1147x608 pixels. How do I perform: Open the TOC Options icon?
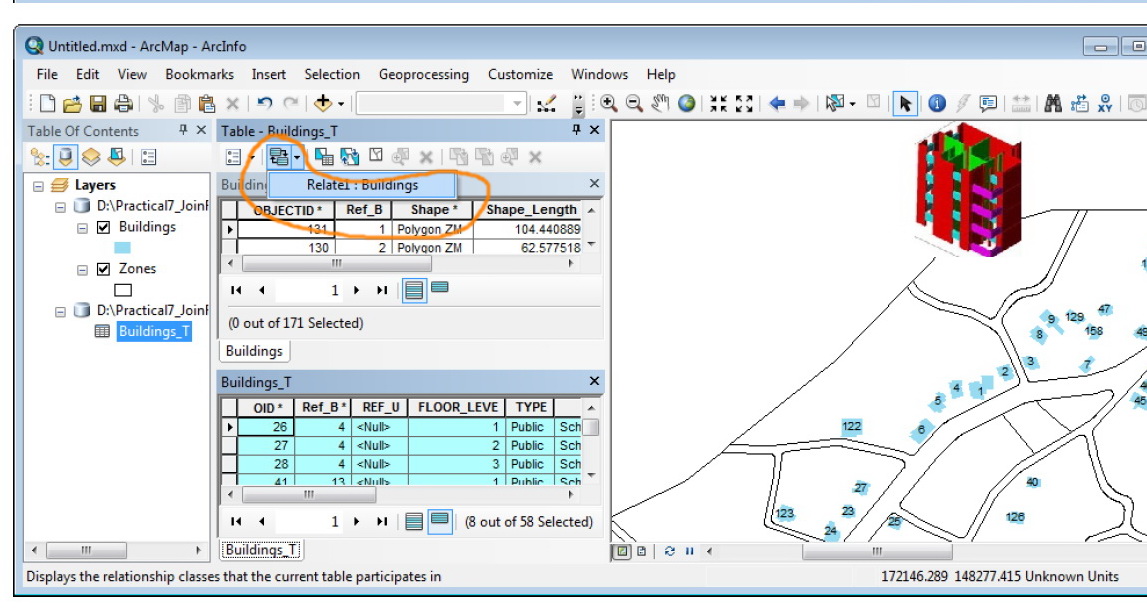[148, 157]
